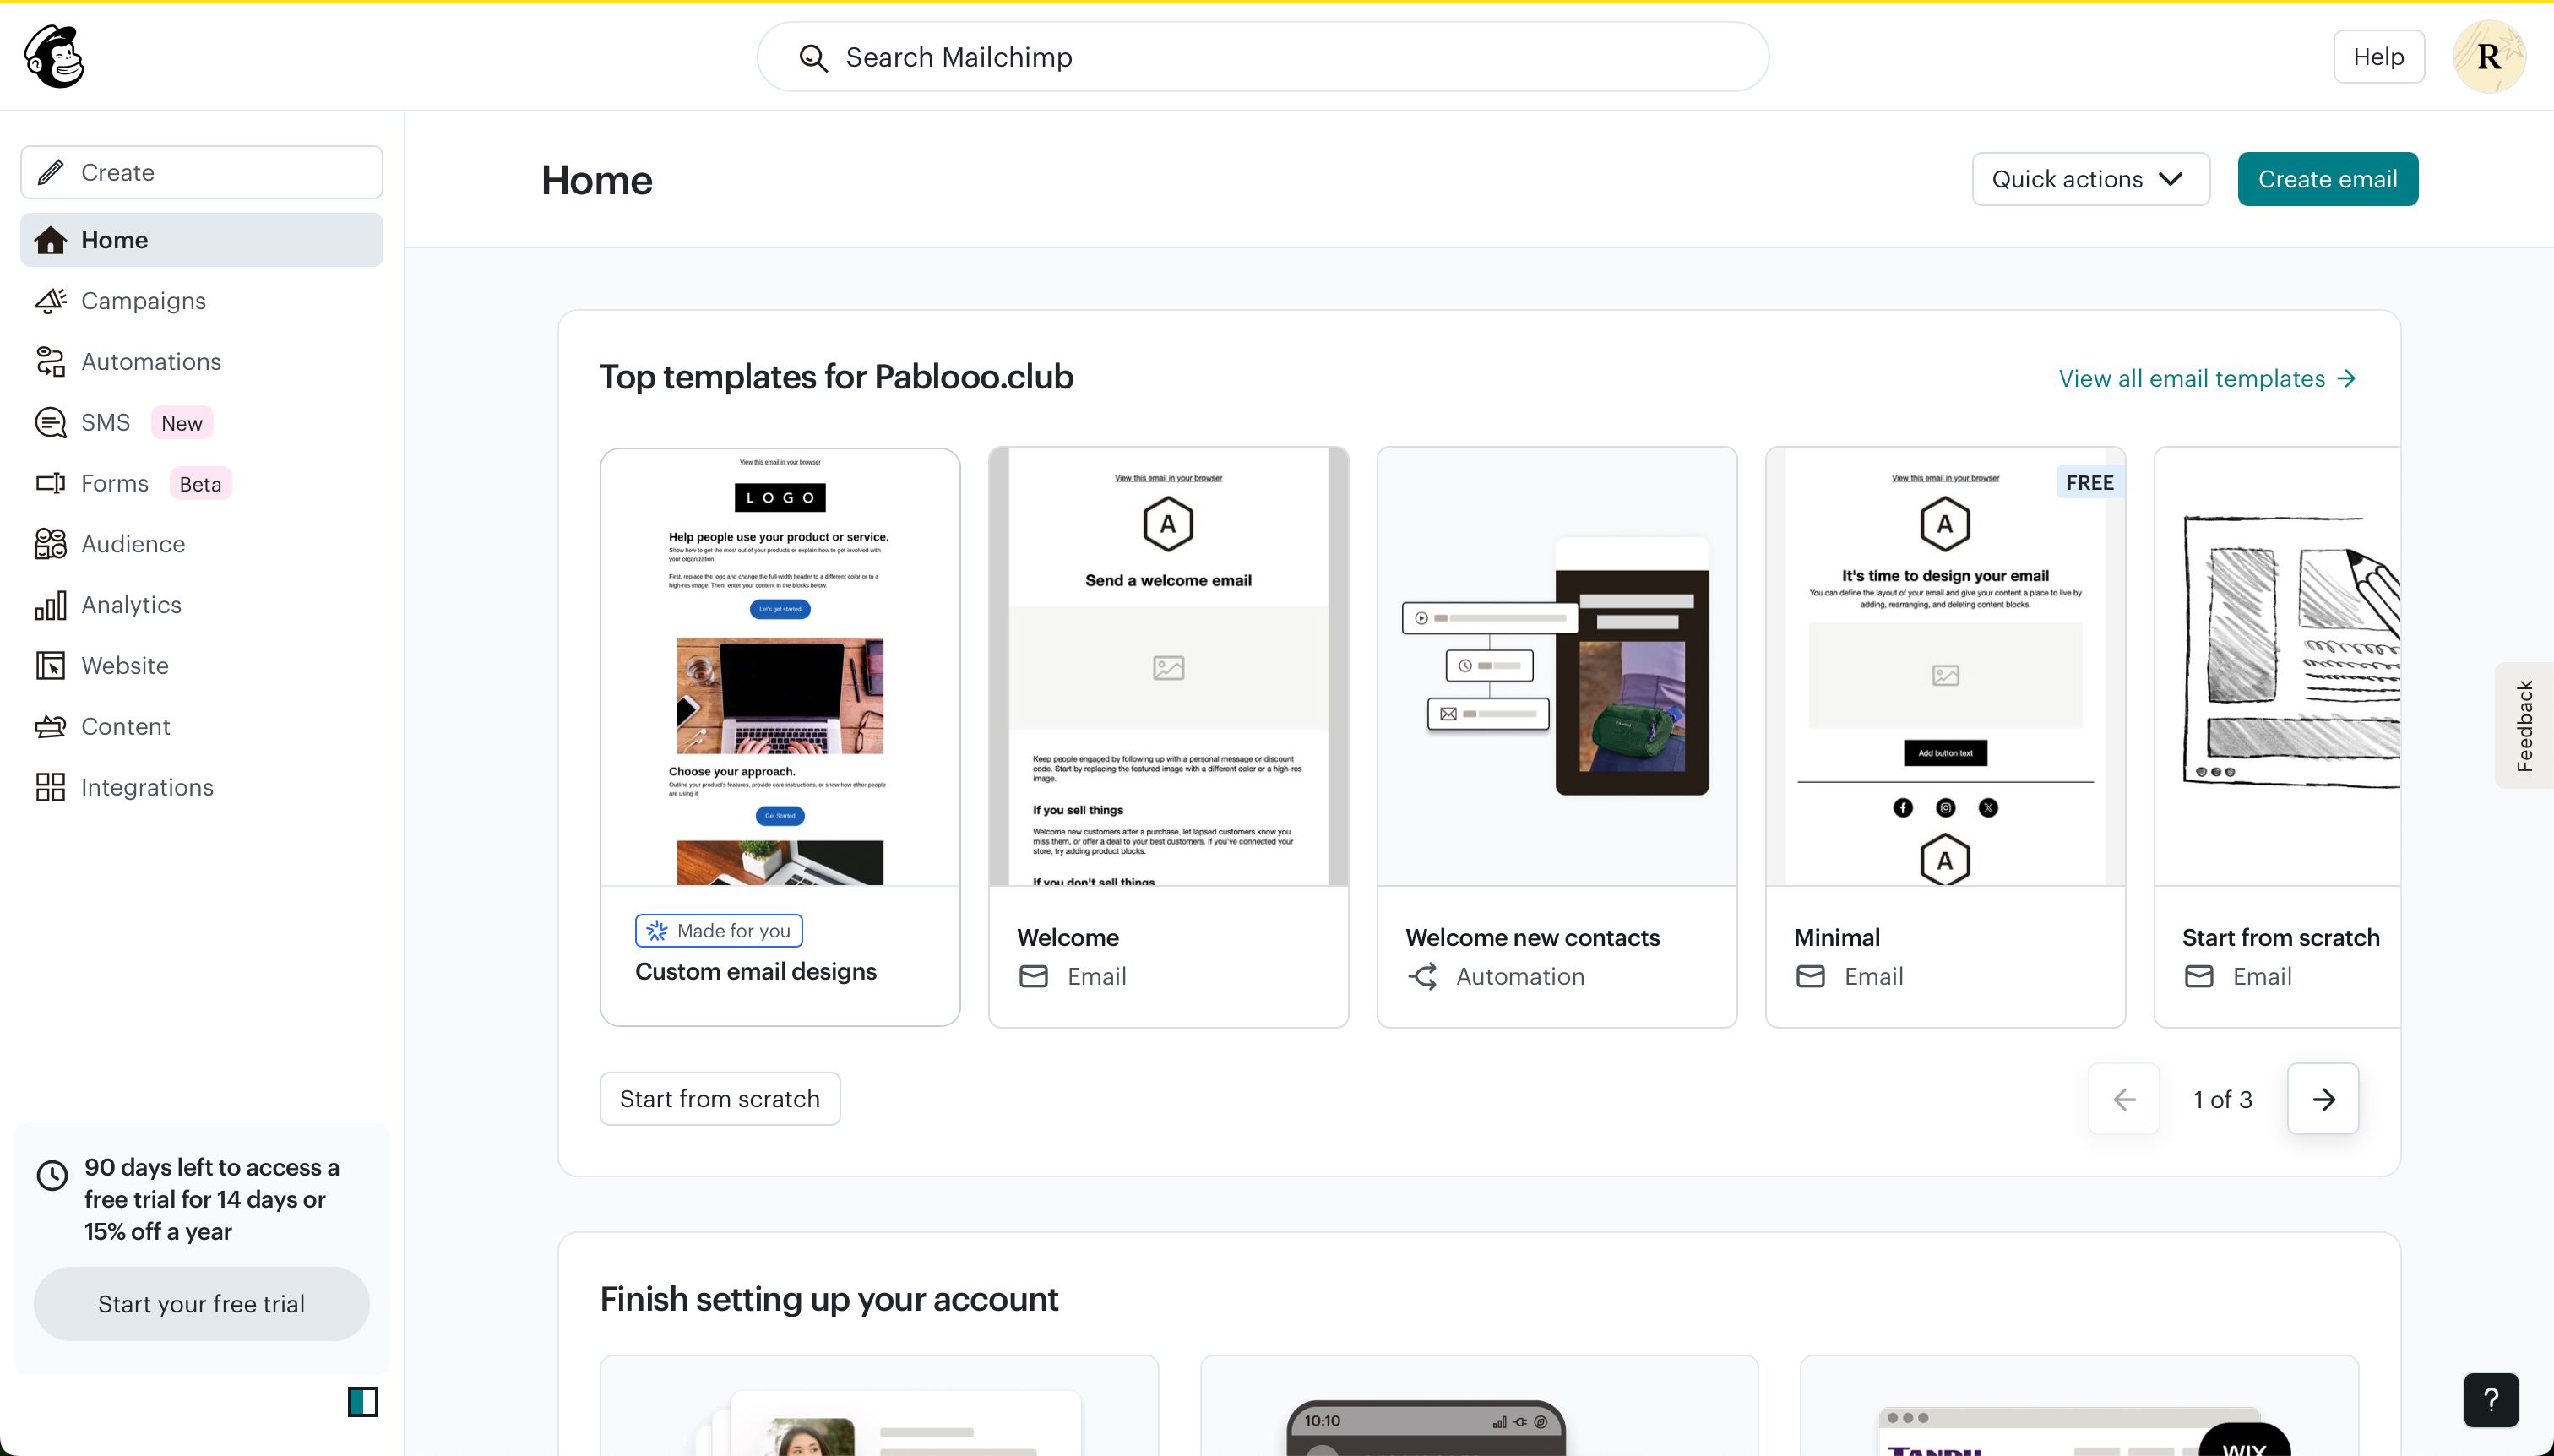
Task: Open View all email templates link
Action: [2208, 379]
